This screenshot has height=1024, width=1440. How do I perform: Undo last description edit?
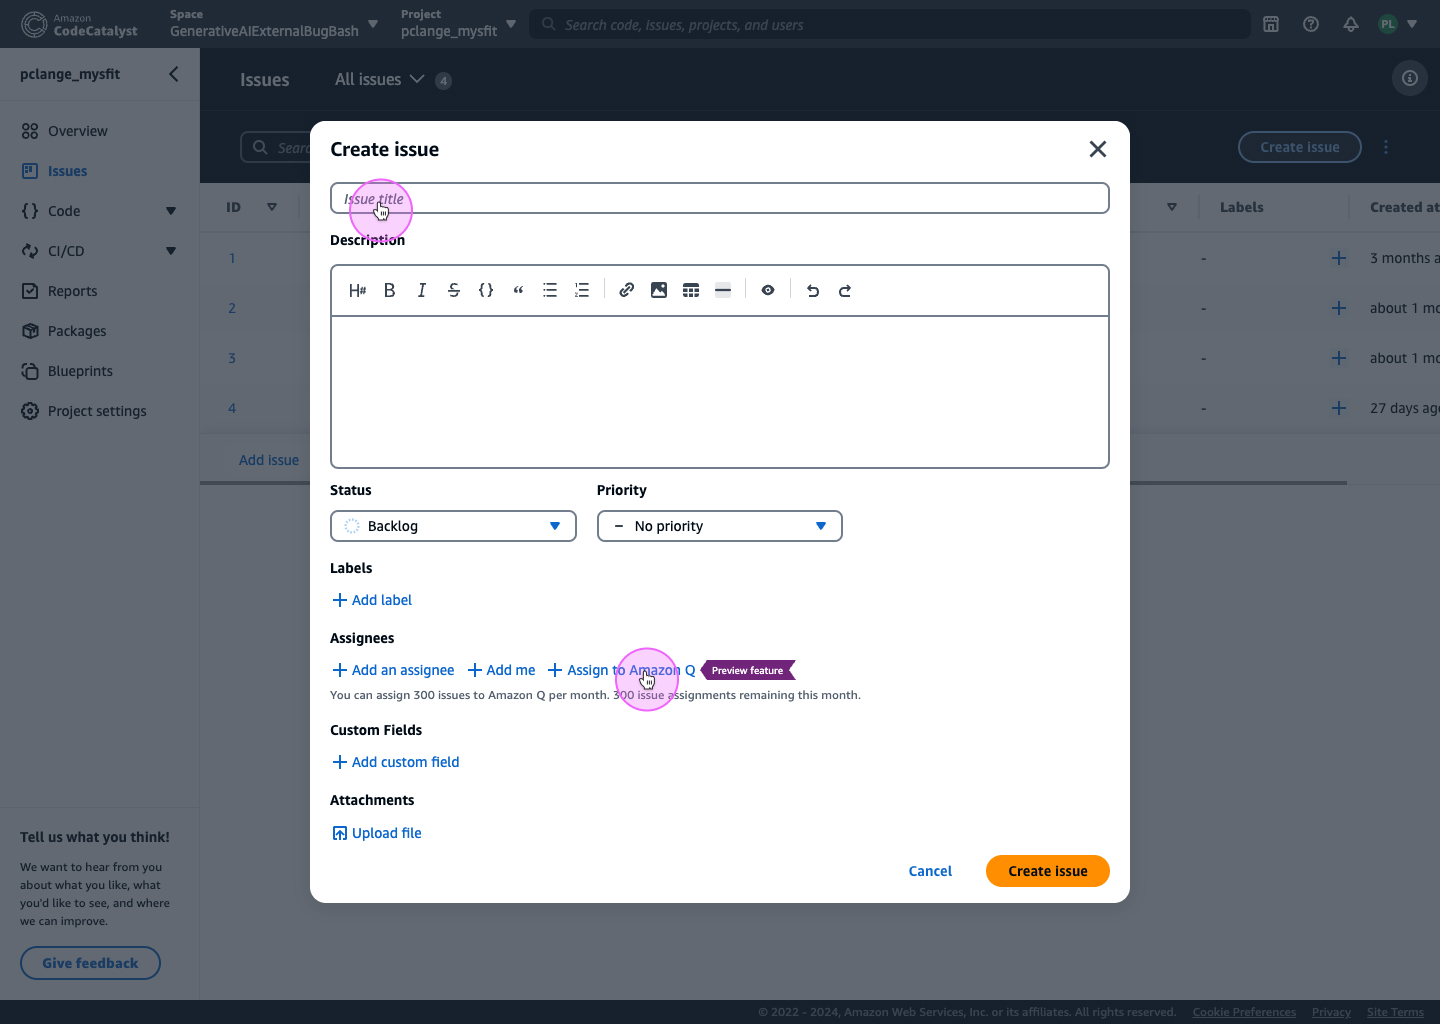point(813,290)
